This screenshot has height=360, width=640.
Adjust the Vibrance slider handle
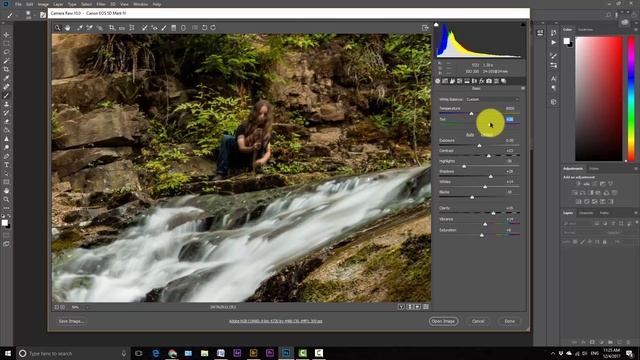point(485,224)
